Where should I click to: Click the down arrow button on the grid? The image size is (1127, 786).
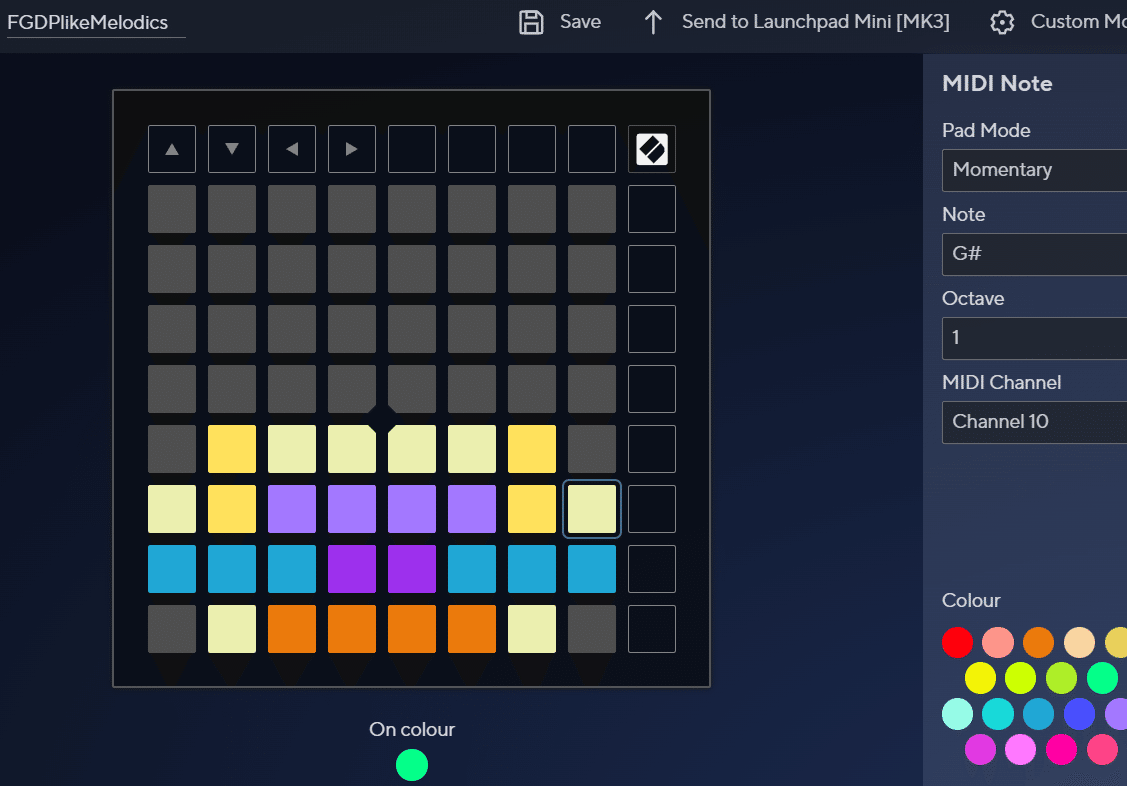pyautogui.click(x=231, y=149)
